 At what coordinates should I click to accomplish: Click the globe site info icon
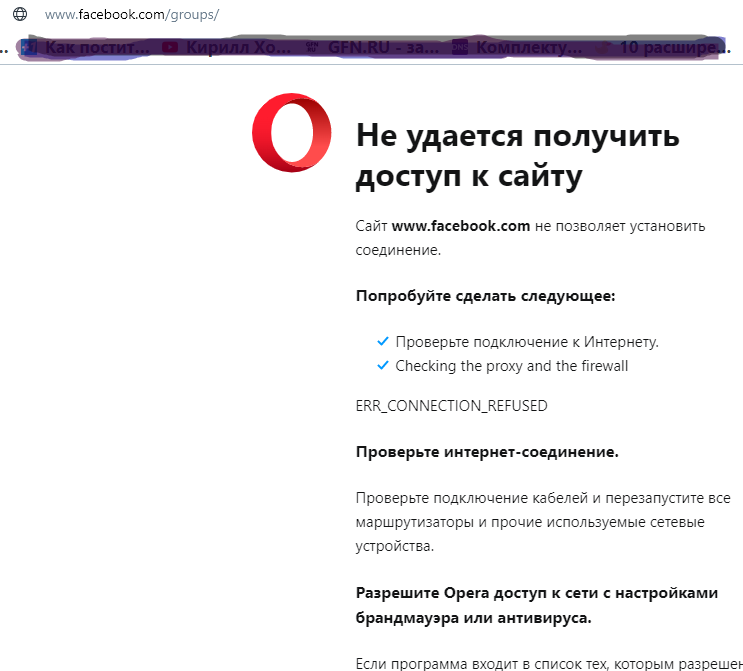[19, 15]
